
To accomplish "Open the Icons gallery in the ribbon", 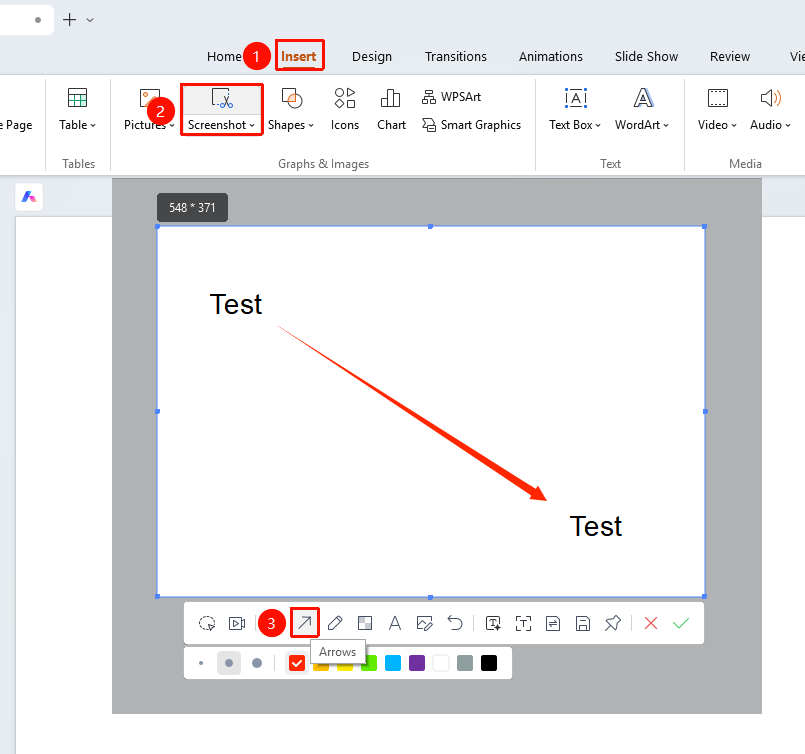I will coord(344,109).
